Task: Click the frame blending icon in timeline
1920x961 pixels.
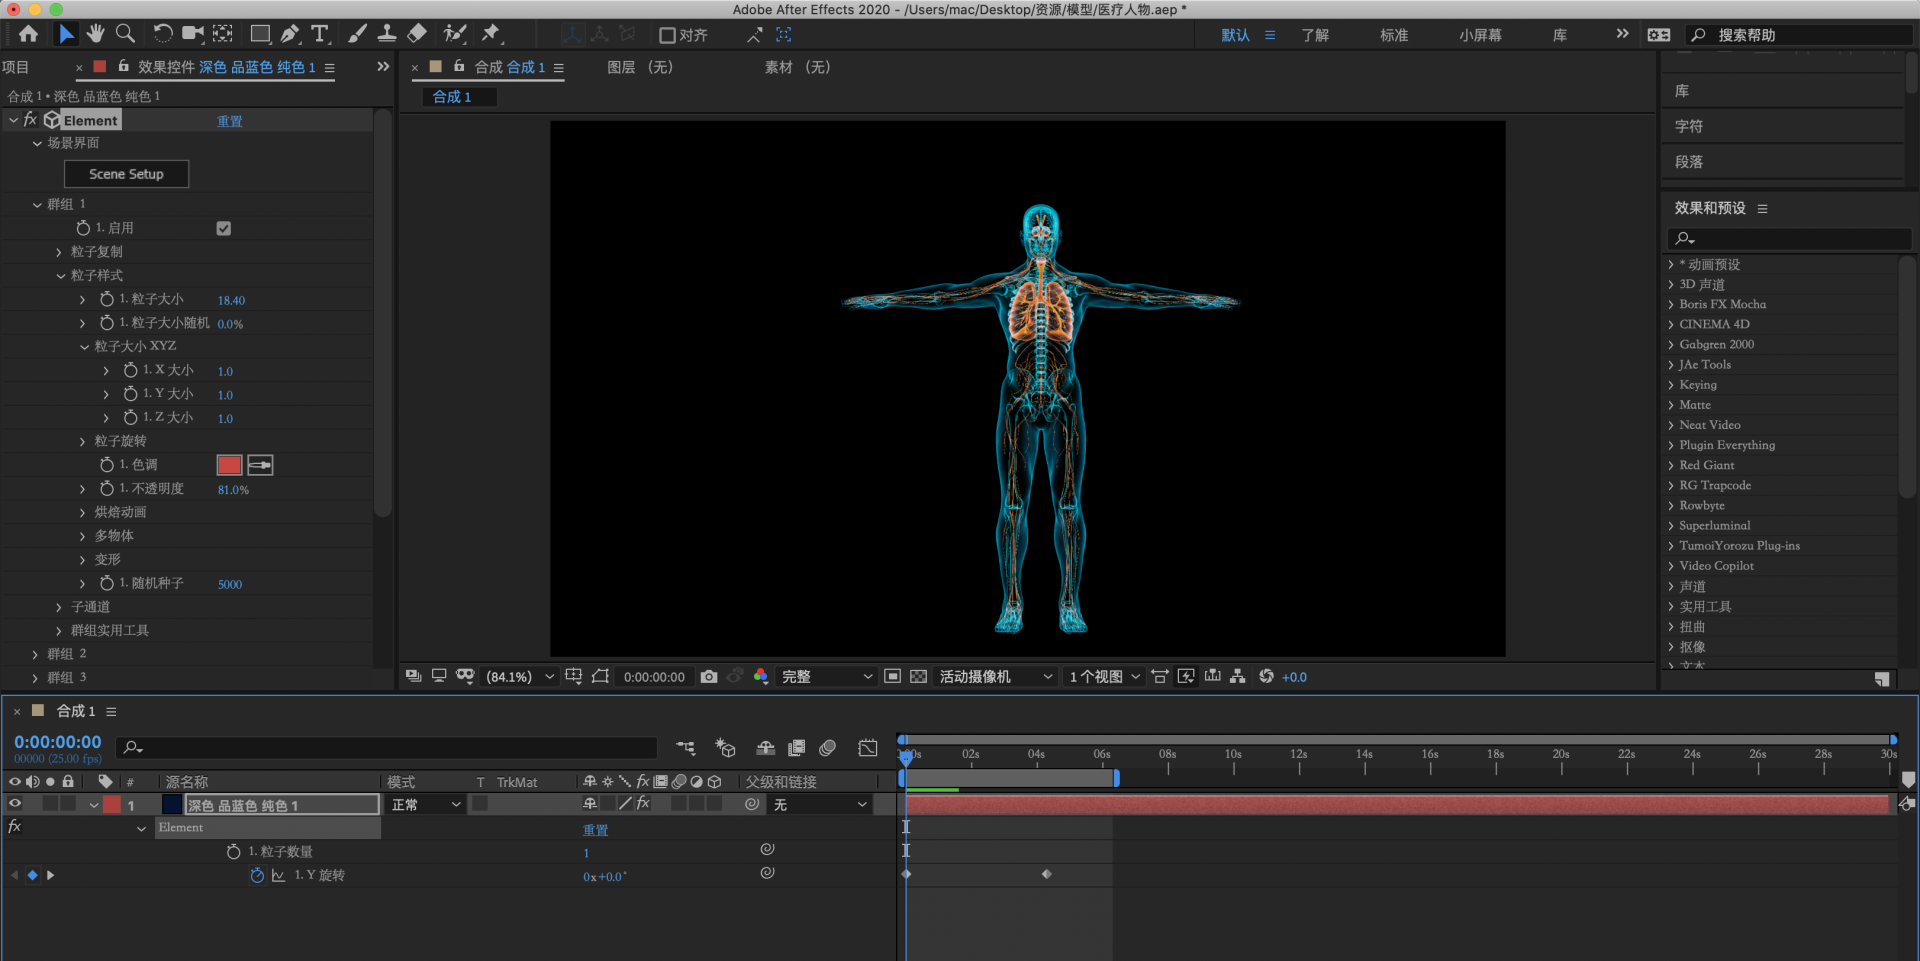Action: coord(797,748)
